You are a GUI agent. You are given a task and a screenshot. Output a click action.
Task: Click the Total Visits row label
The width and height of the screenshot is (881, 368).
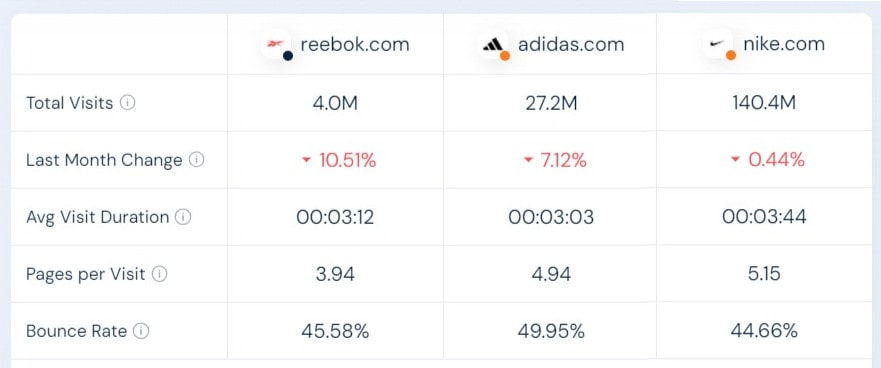click(x=70, y=103)
